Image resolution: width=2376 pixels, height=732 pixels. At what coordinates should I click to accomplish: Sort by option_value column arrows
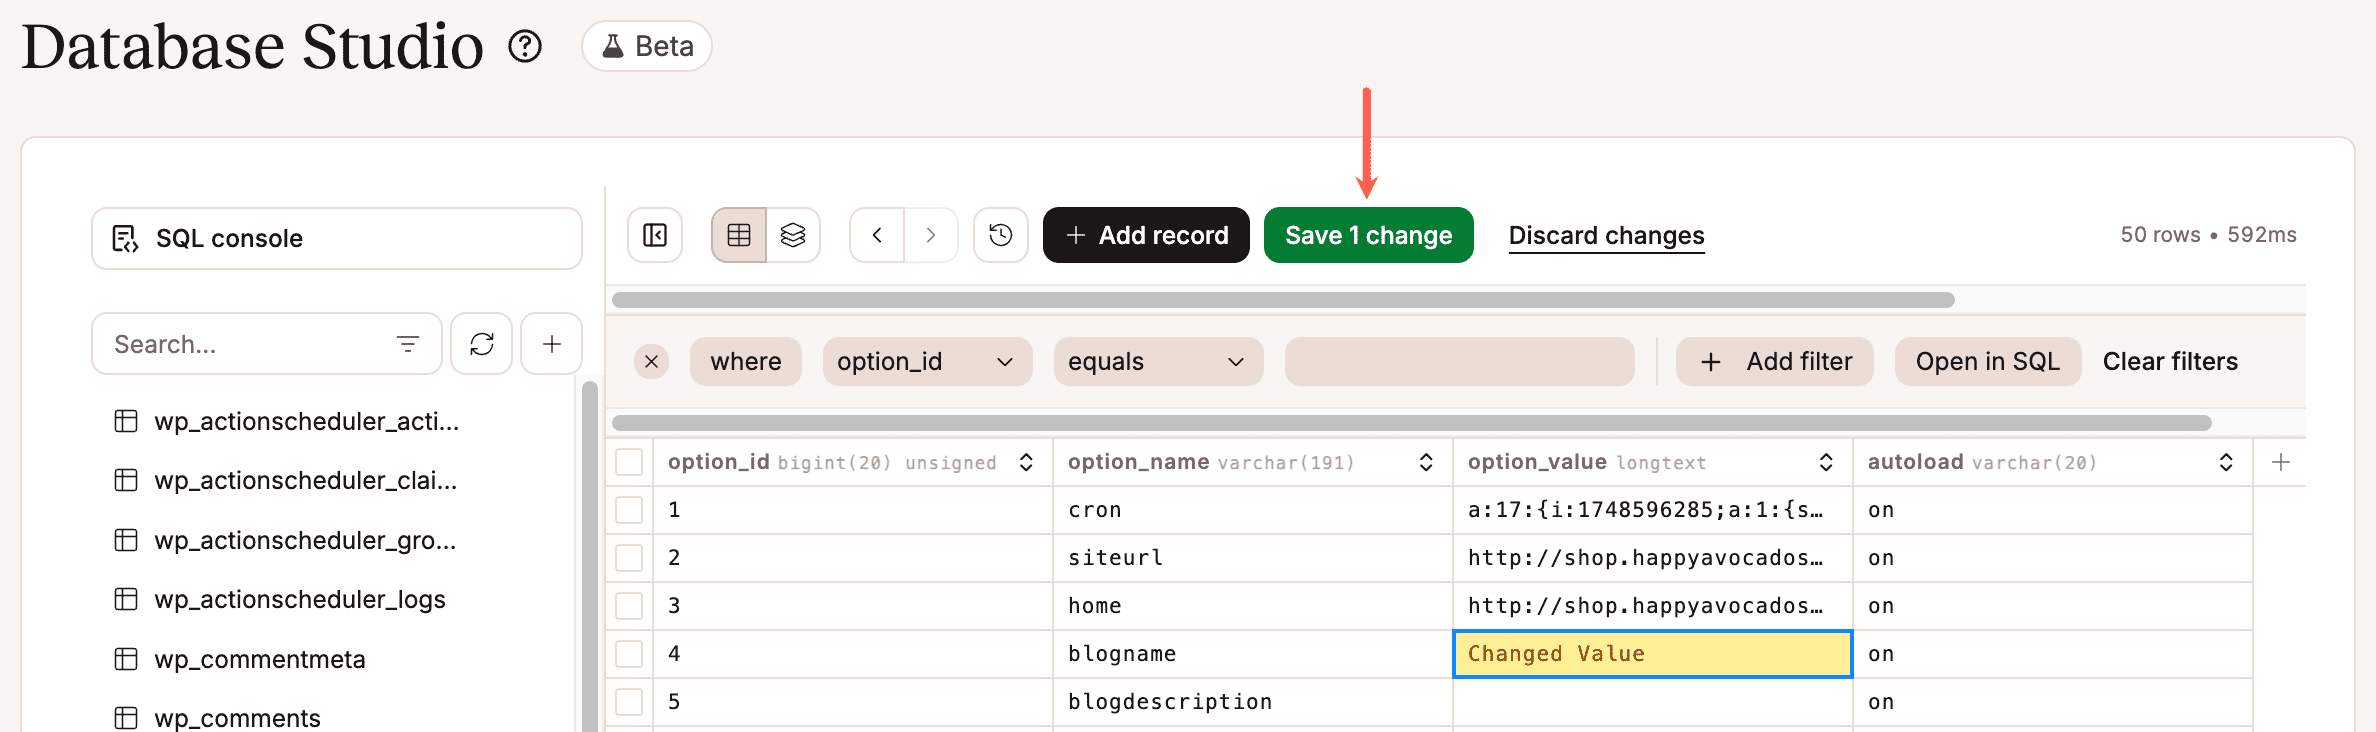click(1826, 462)
